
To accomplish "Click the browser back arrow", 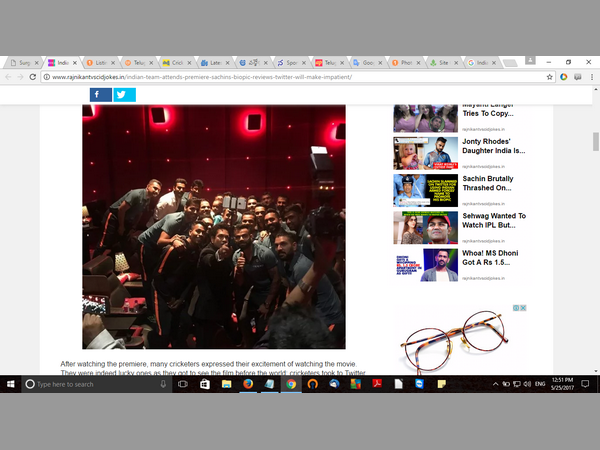I will point(9,77).
